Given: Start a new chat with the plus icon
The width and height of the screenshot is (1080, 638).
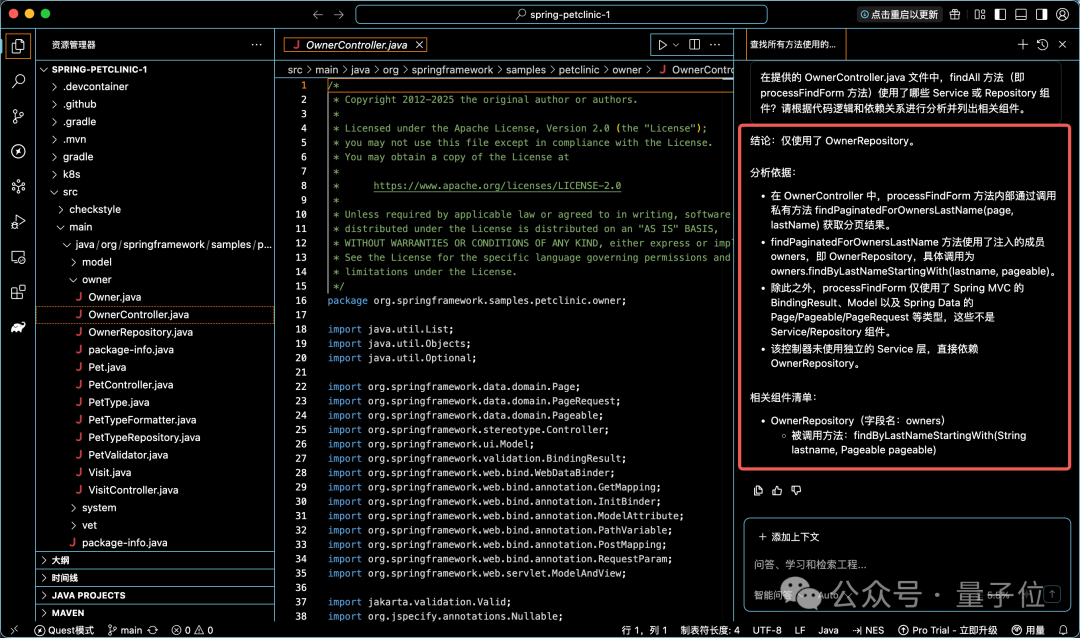Looking at the screenshot, I should click(x=1022, y=45).
